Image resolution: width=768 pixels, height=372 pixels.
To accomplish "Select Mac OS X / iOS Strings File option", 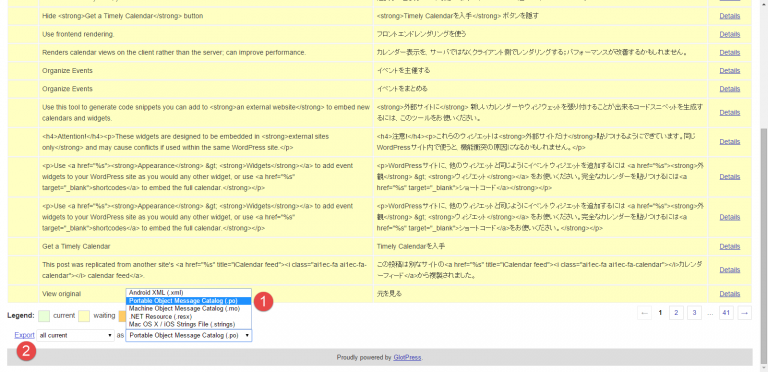I will [x=189, y=324].
